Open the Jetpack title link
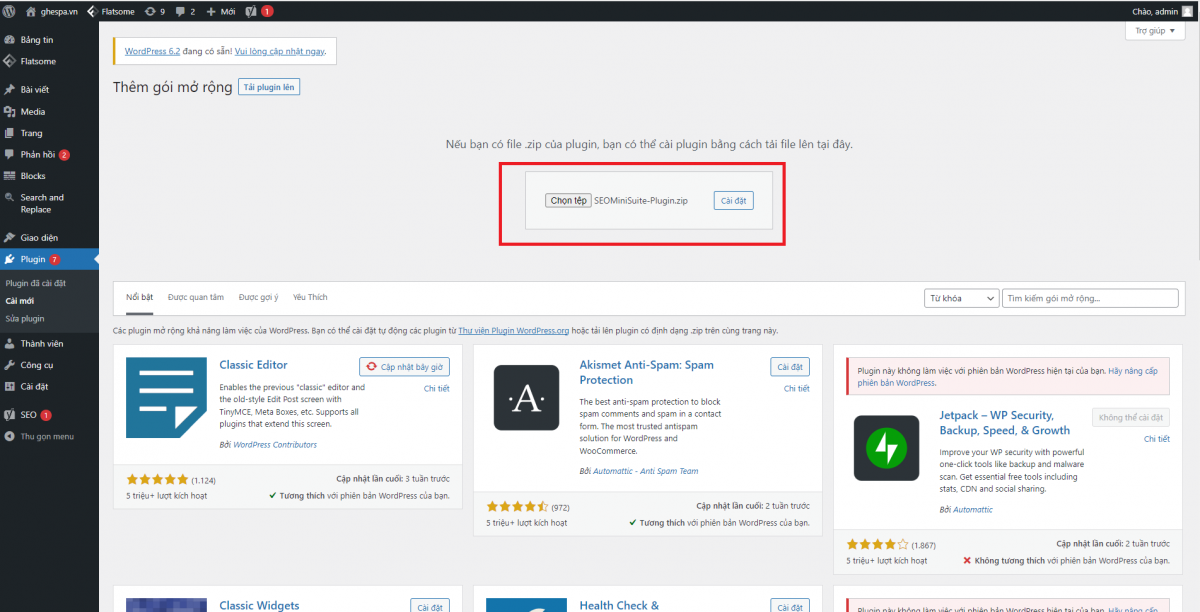Viewport: 1200px width, 612px height. tap(1005, 422)
